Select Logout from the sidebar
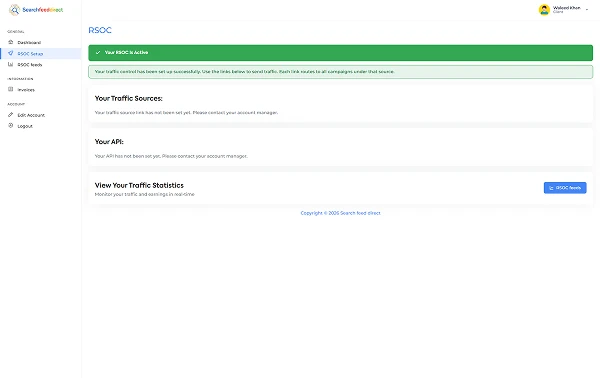The height and width of the screenshot is (378, 600). pos(41,126)
